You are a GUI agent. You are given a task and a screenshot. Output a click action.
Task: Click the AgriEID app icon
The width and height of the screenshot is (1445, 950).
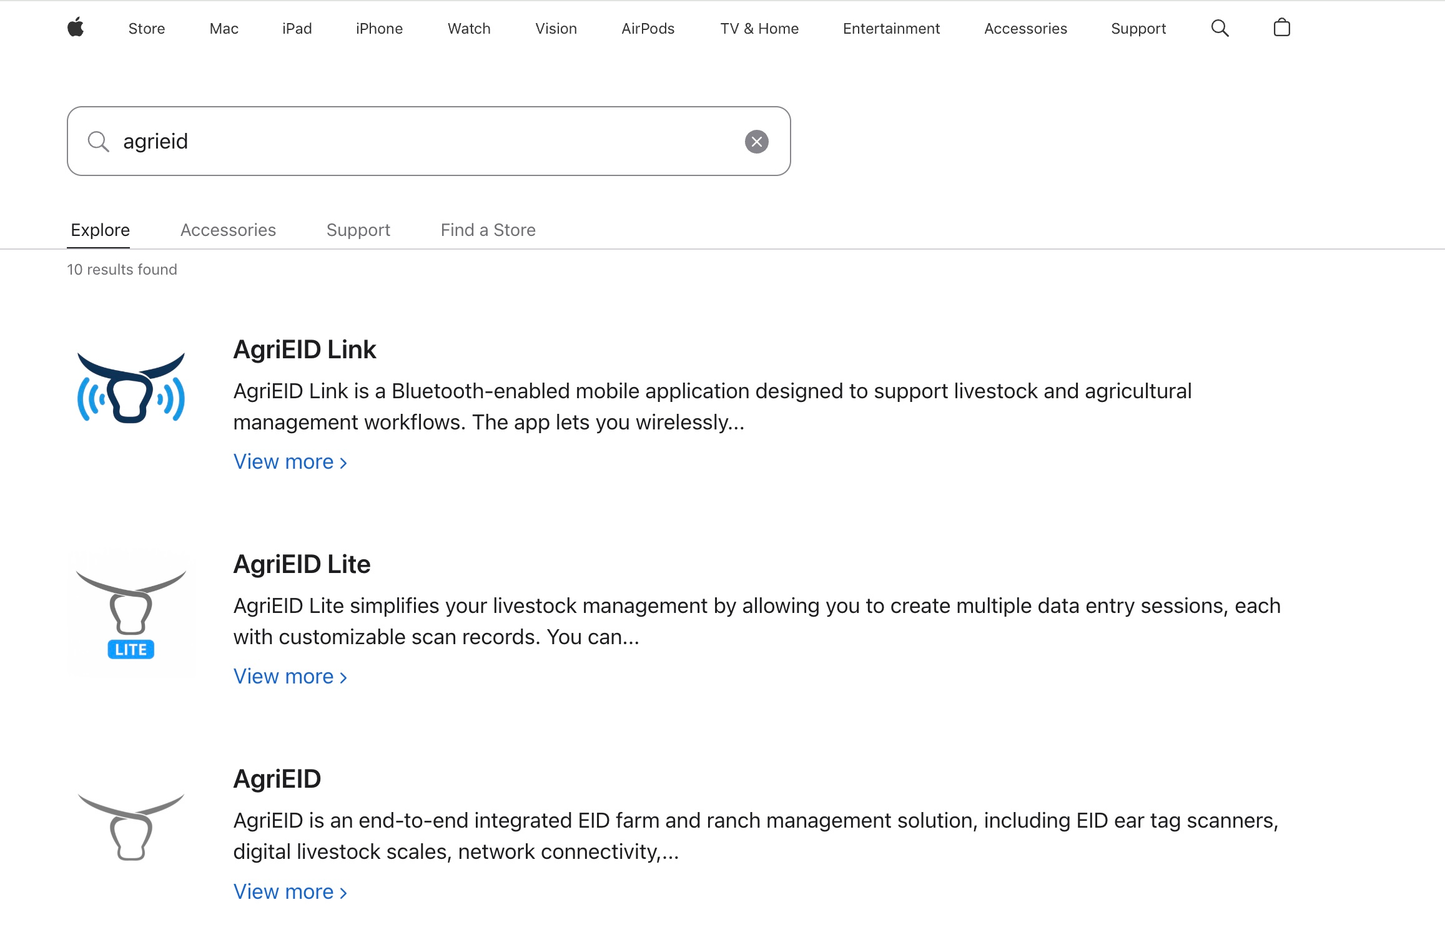[x=130, y=826]
